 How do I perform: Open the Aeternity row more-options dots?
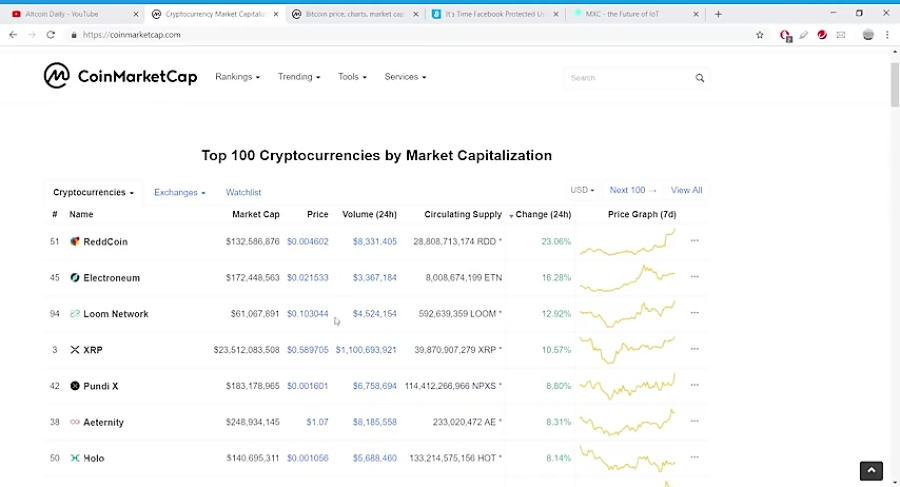[x=695, y=422]
